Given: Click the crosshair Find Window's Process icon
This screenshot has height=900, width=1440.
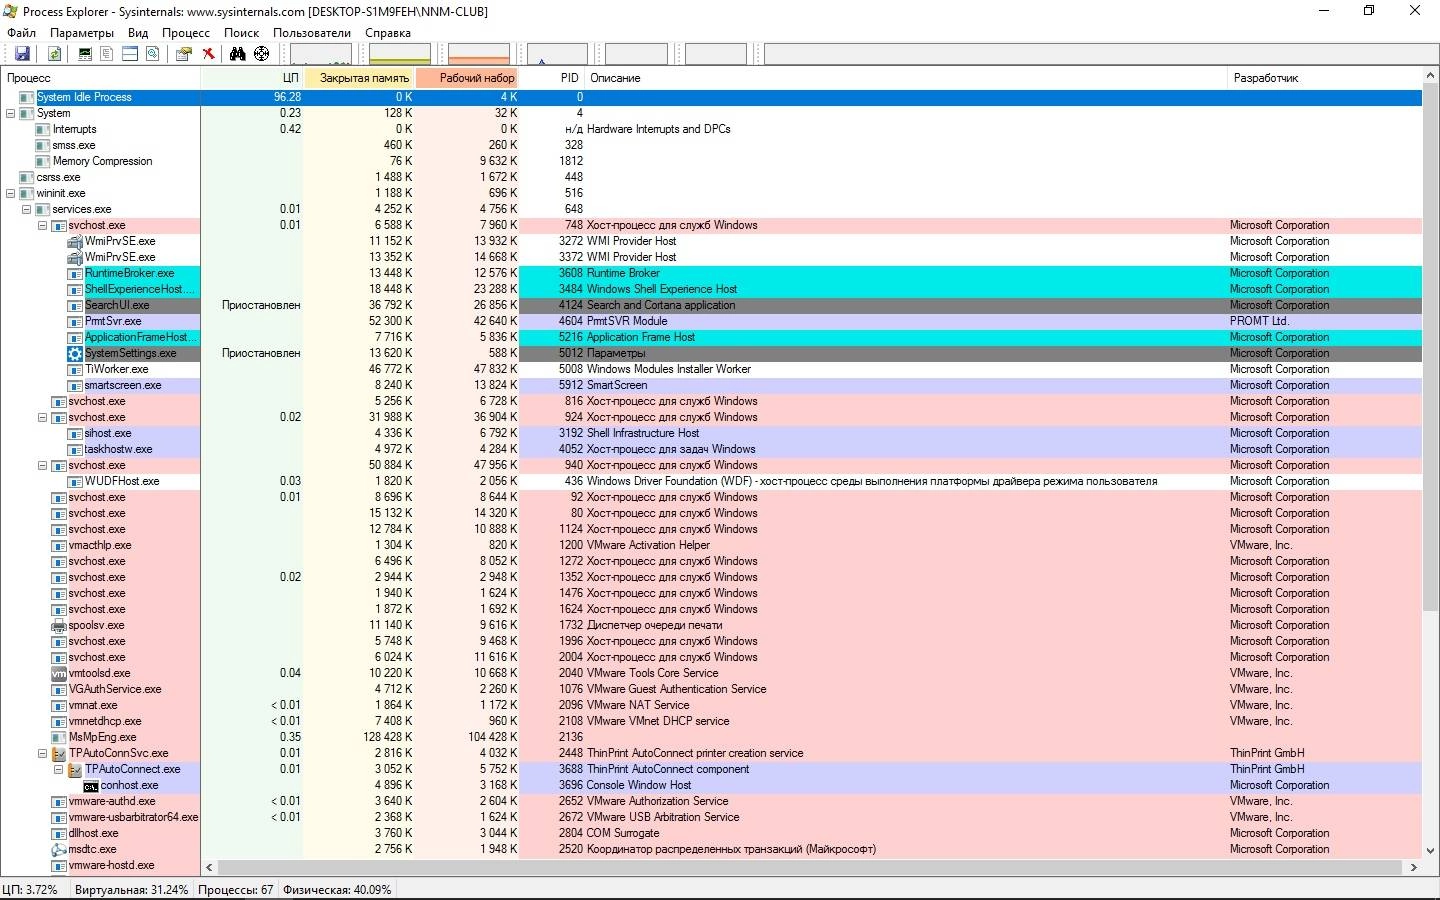Looking at the screenshot, I should click(x=261, y=54).
